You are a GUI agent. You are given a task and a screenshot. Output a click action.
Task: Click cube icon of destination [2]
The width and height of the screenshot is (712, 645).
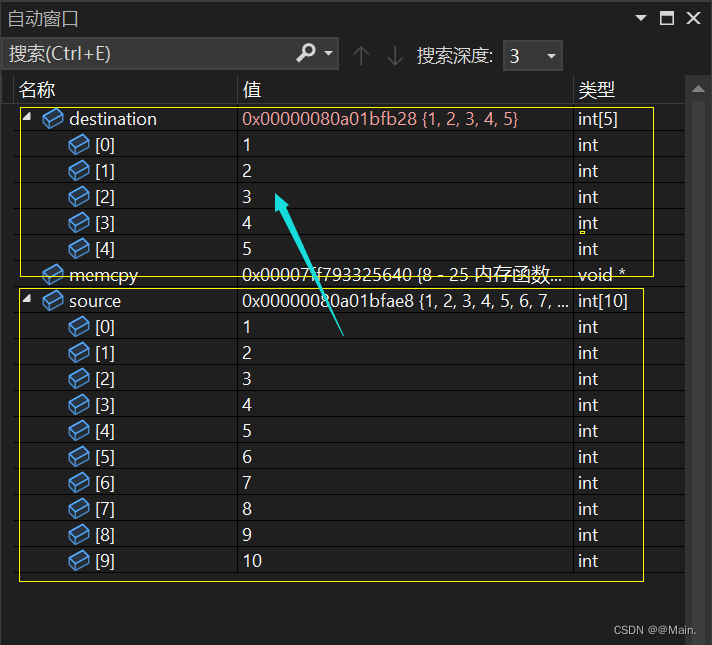click(x=79, y=196)
